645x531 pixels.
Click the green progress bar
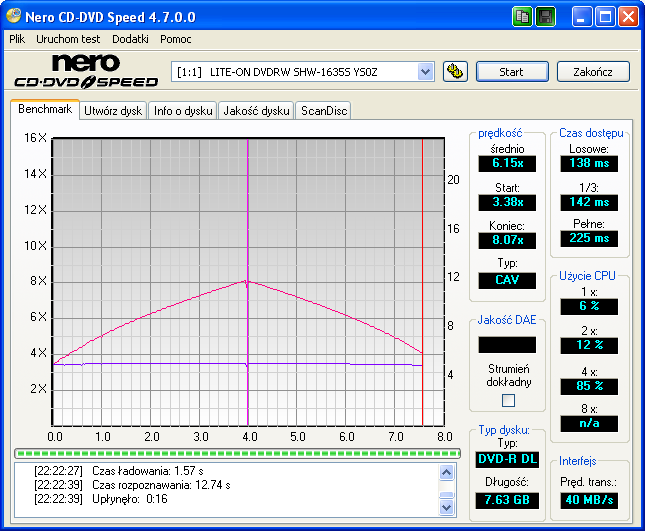point(237,453)
